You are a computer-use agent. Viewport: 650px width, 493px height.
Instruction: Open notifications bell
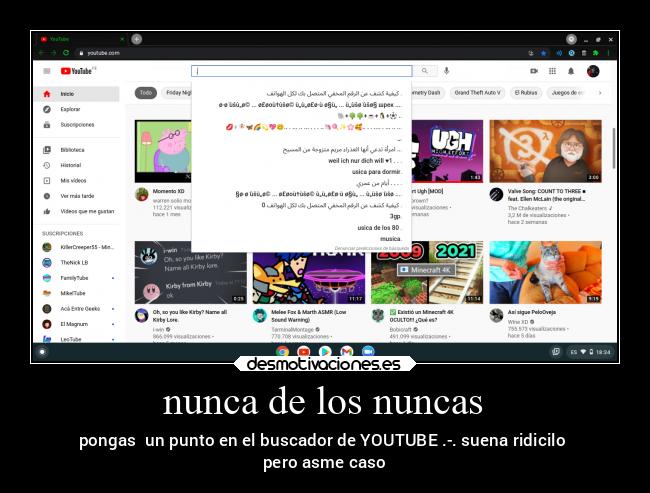571,71
